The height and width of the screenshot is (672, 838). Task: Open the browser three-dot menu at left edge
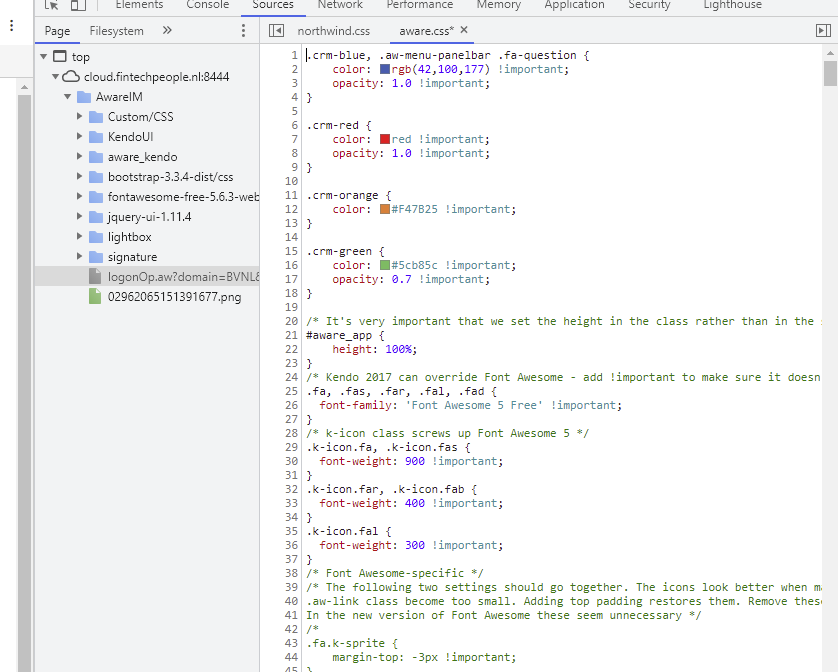click(11, 26)
